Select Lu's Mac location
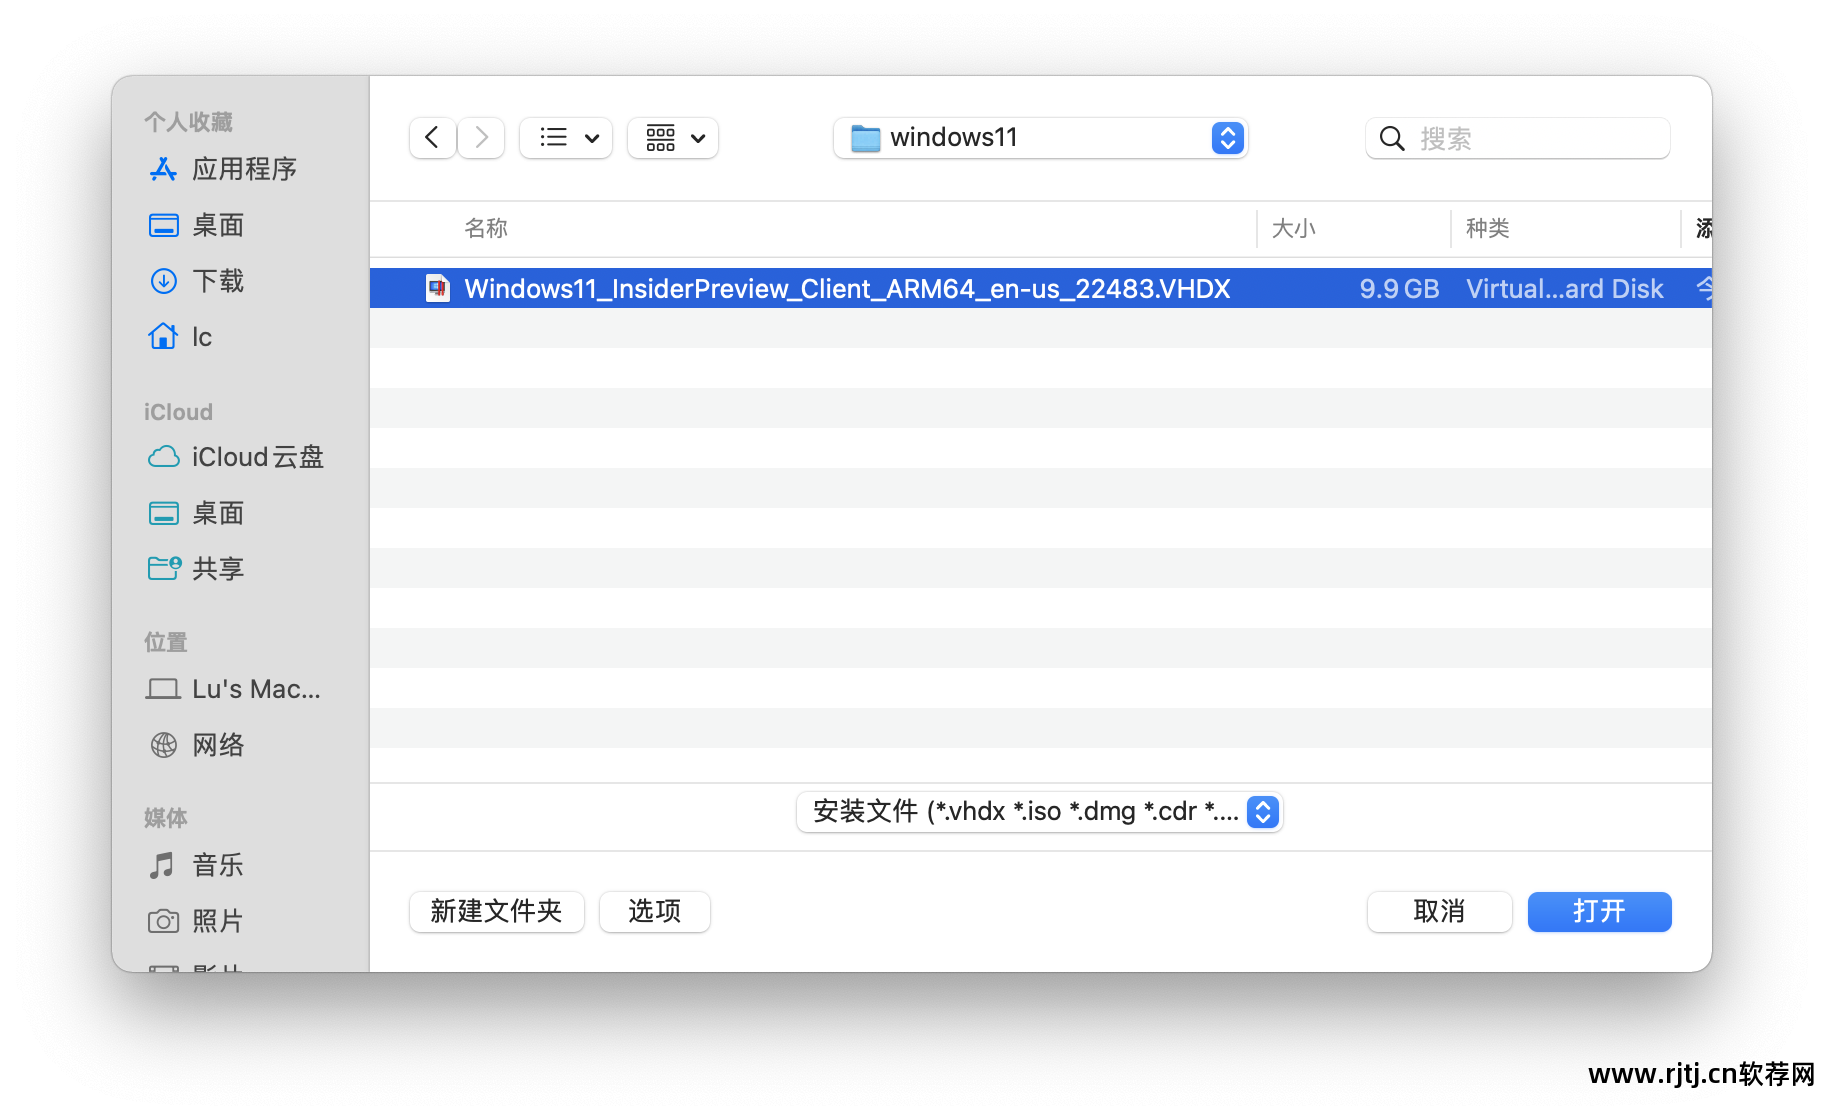 (x=234, y=689)
